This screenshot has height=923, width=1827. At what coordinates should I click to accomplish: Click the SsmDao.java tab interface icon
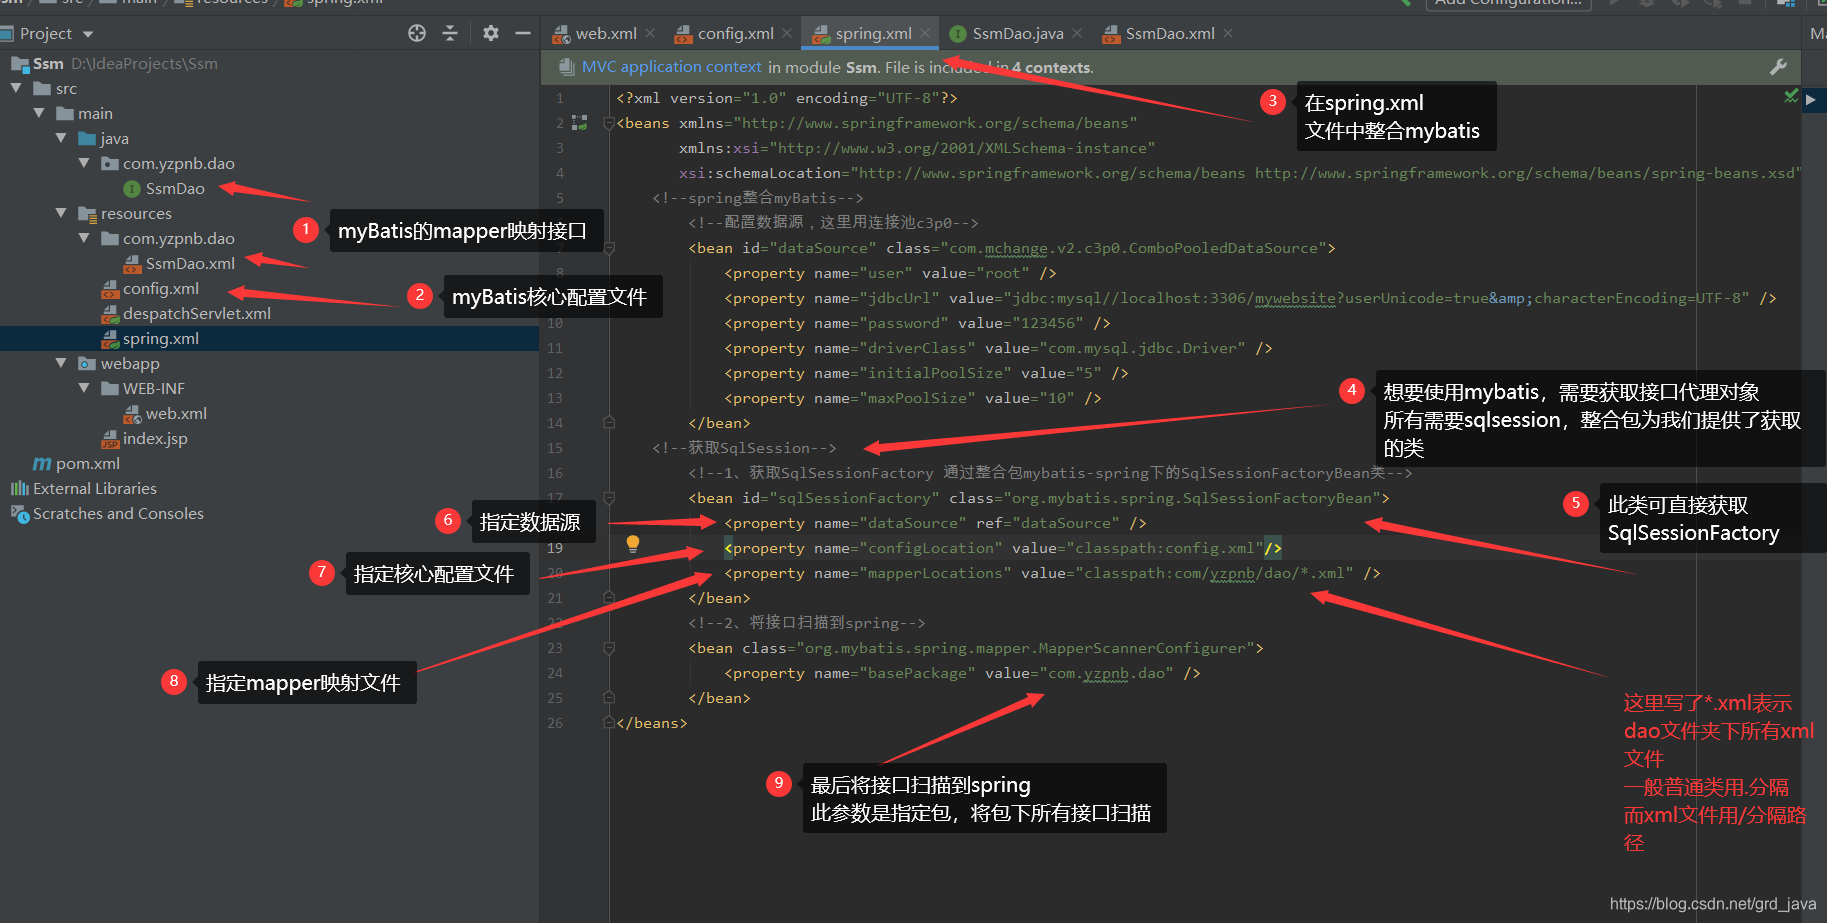958,34
